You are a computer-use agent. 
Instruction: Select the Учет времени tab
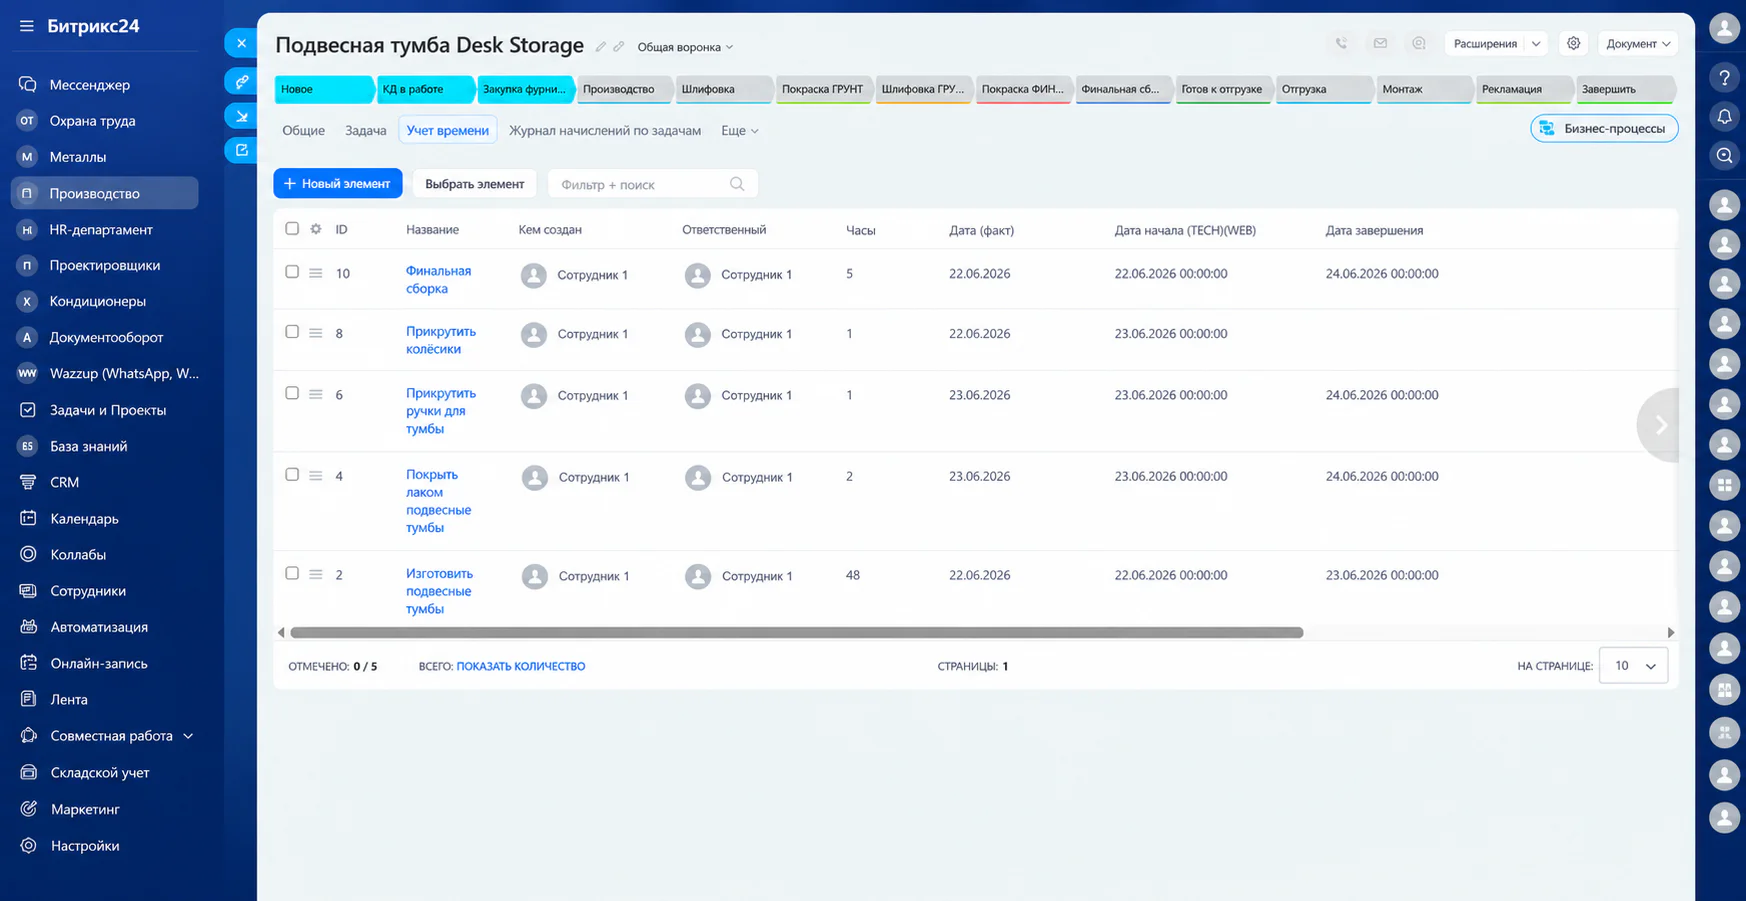point(447,131)
